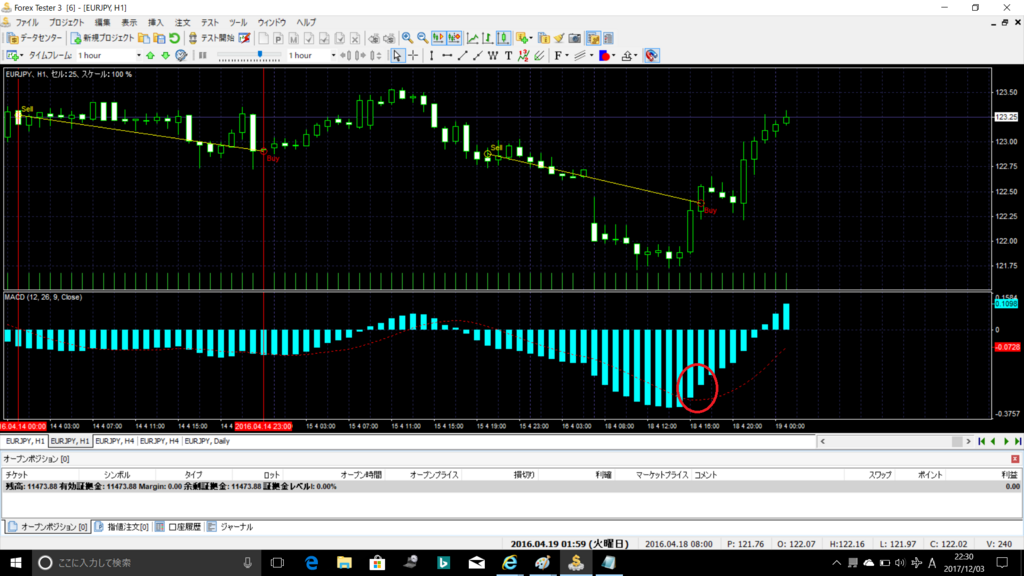The width and height of the screenshot is (1024, 576).
Task: Toggle the magnet mode icon
Action: pos(651,56)
